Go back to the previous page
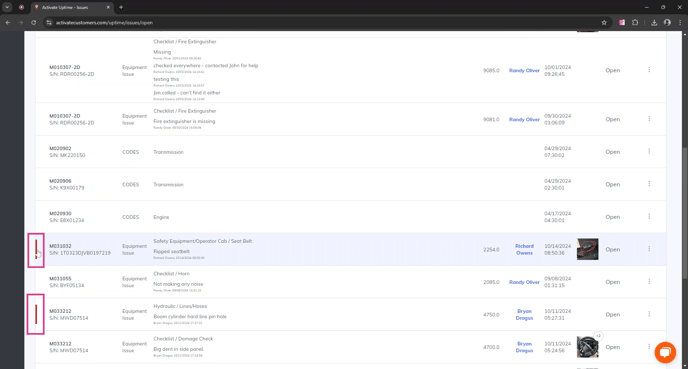This screenshot has width=688, height=369. pos(8,22)
